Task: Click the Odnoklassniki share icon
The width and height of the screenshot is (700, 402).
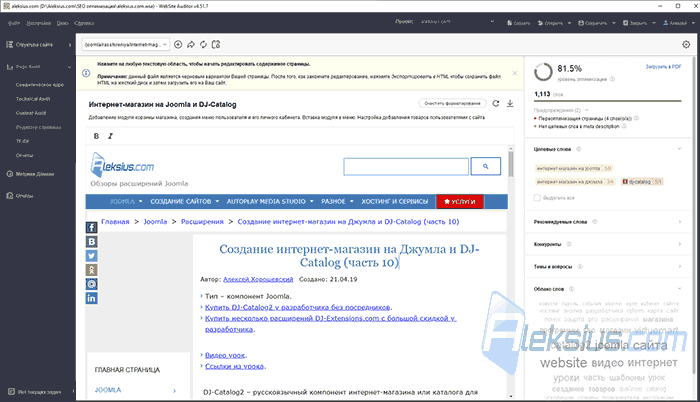Action: (92, 270)
